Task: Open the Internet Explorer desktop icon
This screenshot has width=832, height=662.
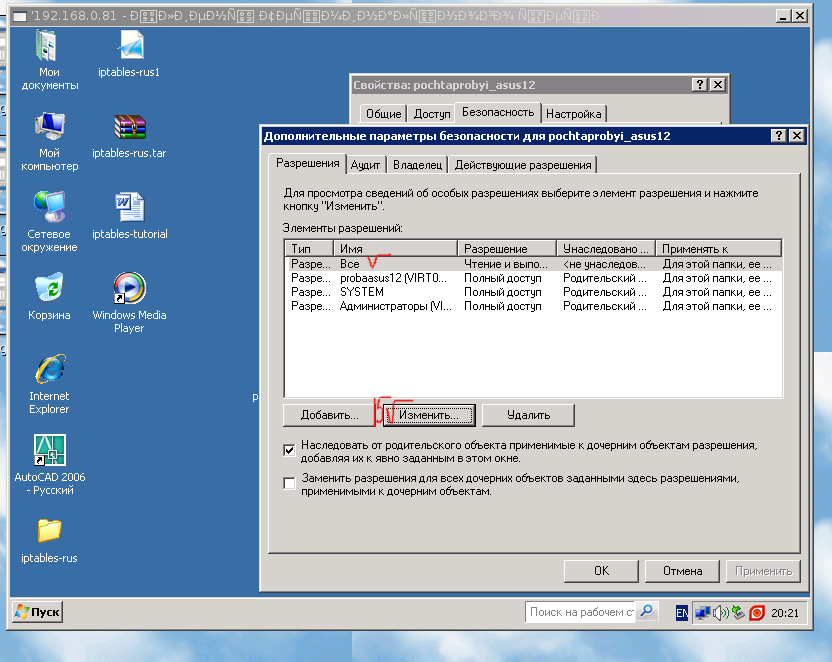Action: (49, 370)
